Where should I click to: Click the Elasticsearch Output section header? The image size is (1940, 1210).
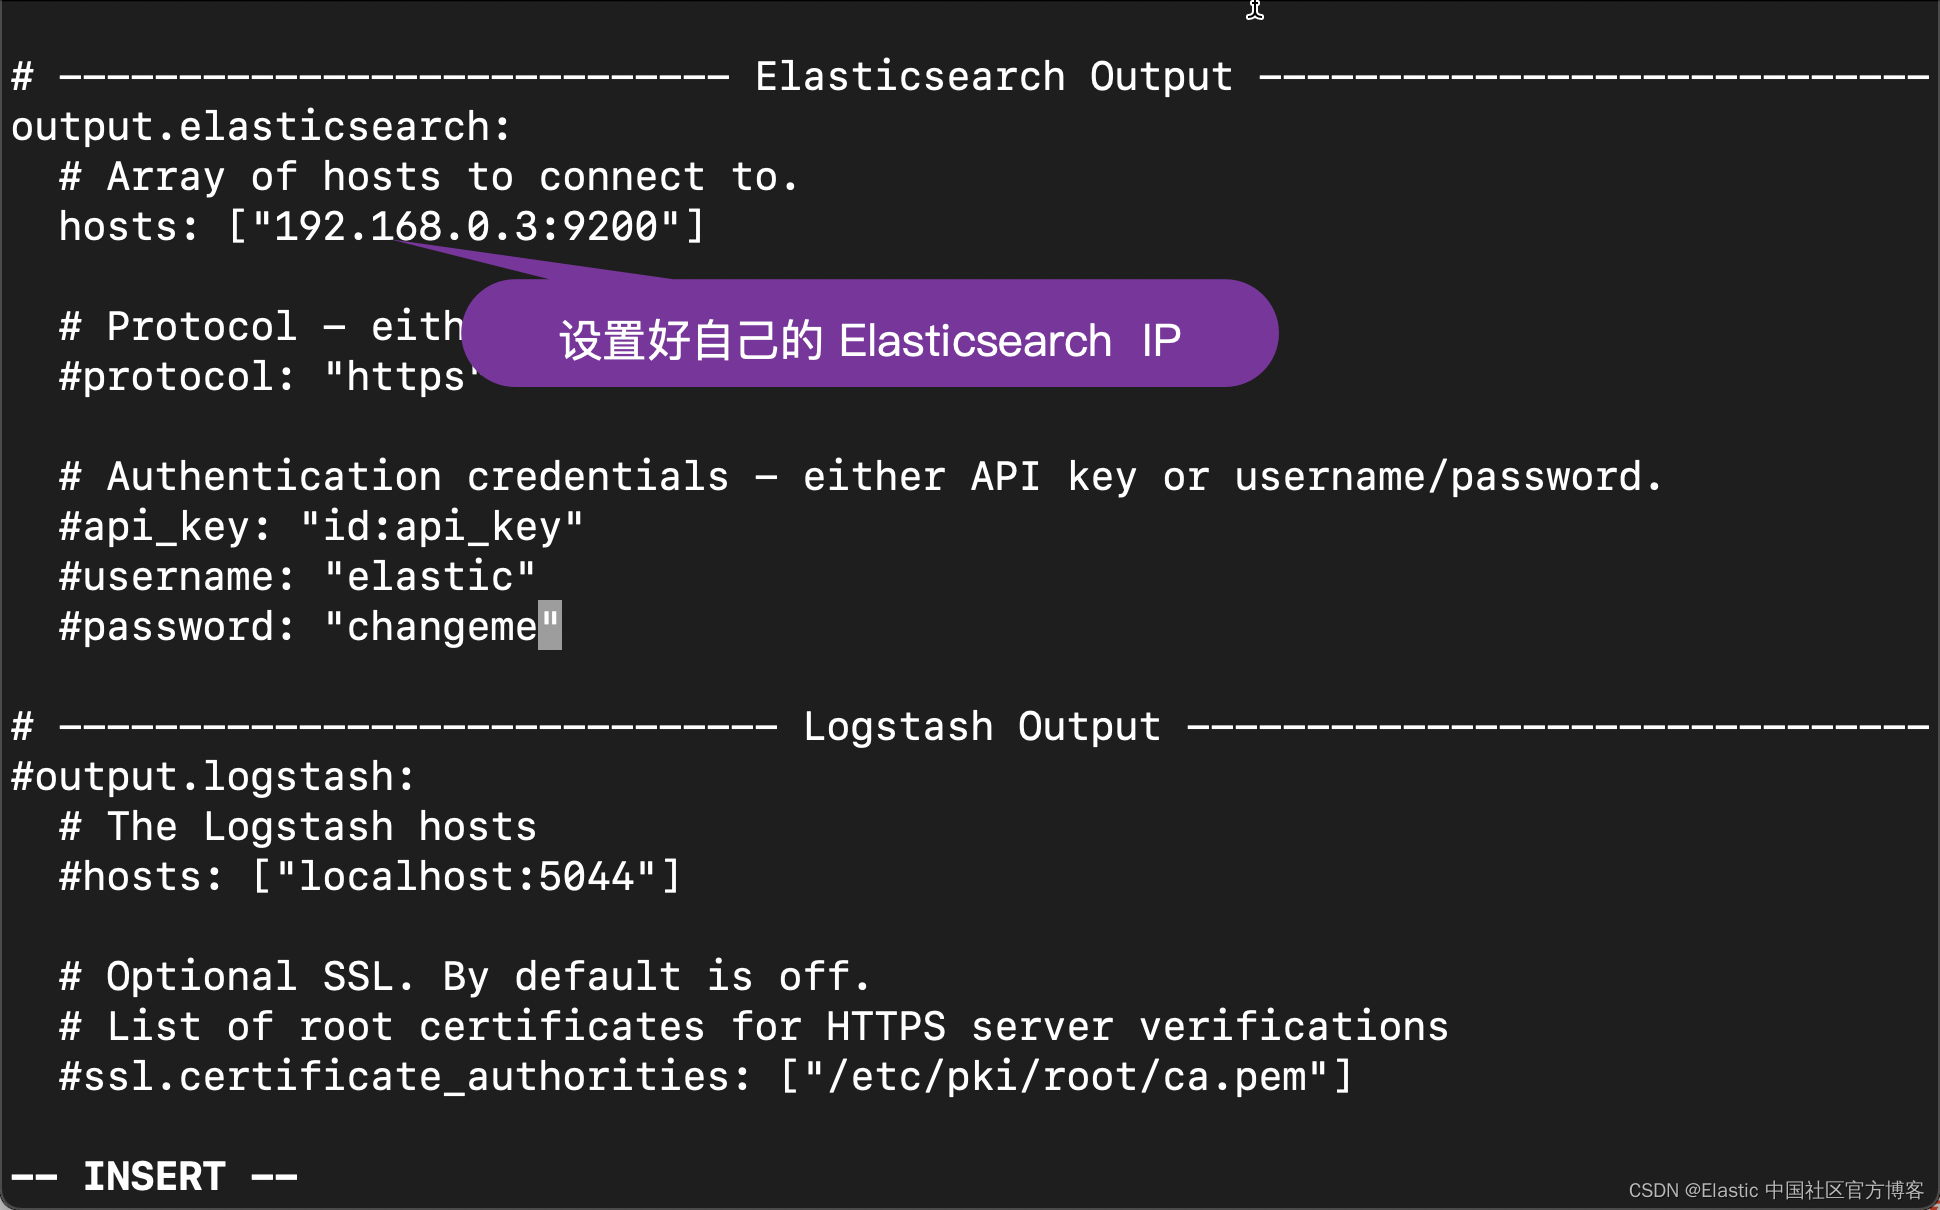[x=993, y=77]
